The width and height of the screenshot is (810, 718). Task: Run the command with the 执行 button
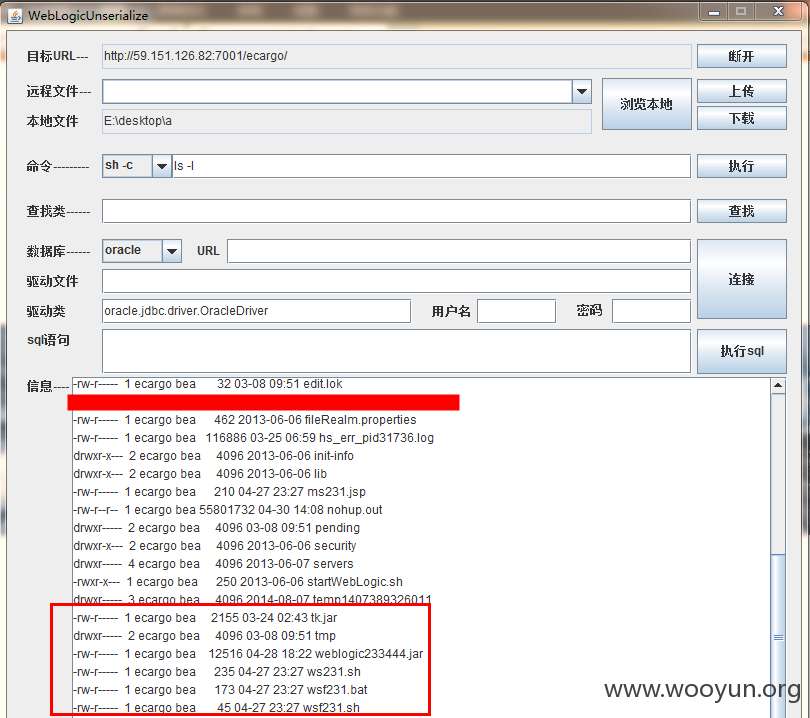pos(741,166)
